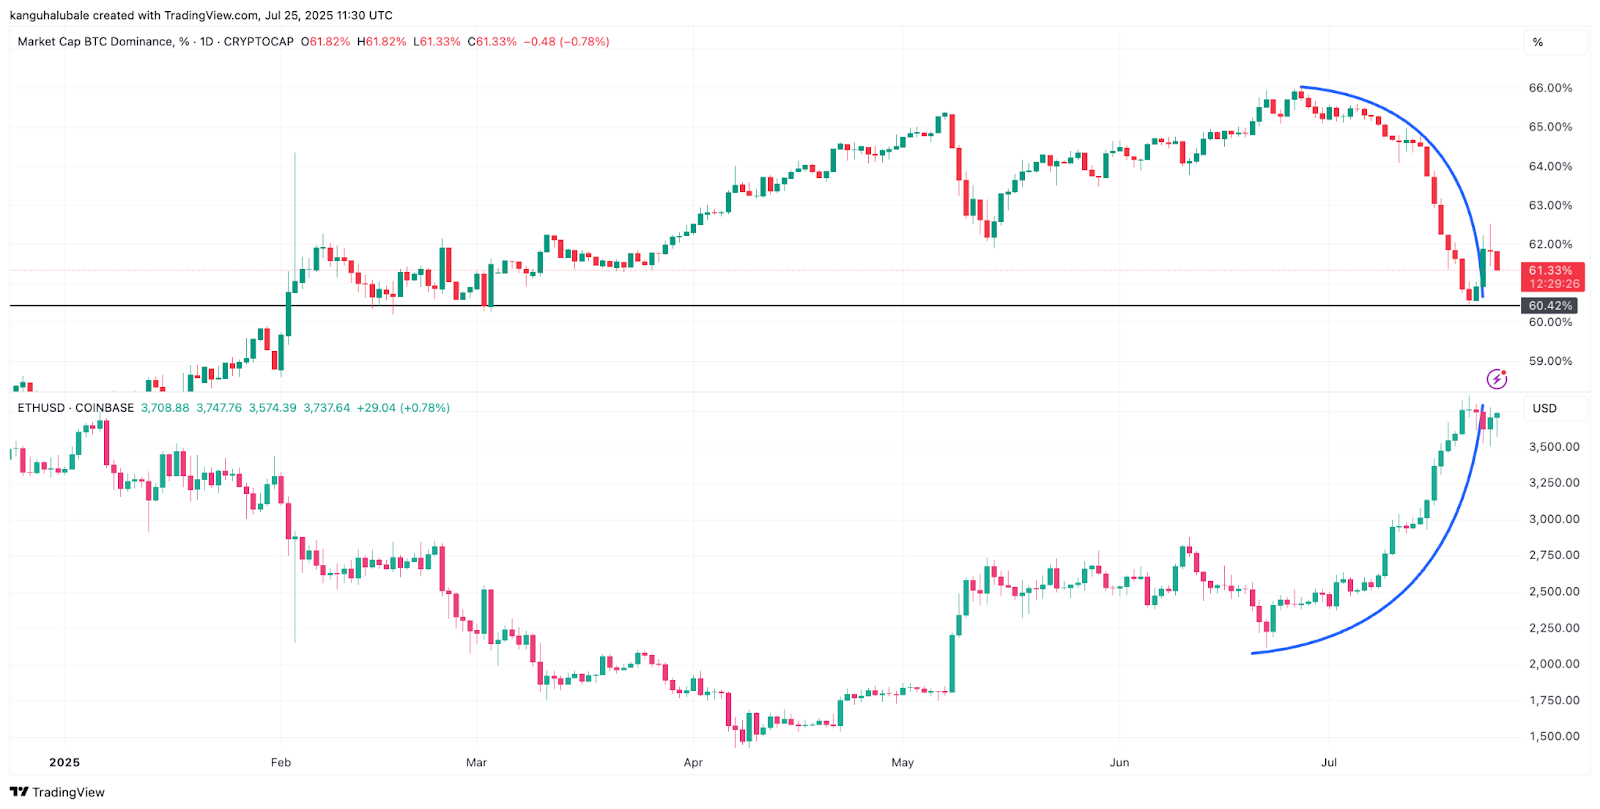Click the 3,500.00 price scale label
Viewport: 1600px width, 809px height.
pos(1554,447)
